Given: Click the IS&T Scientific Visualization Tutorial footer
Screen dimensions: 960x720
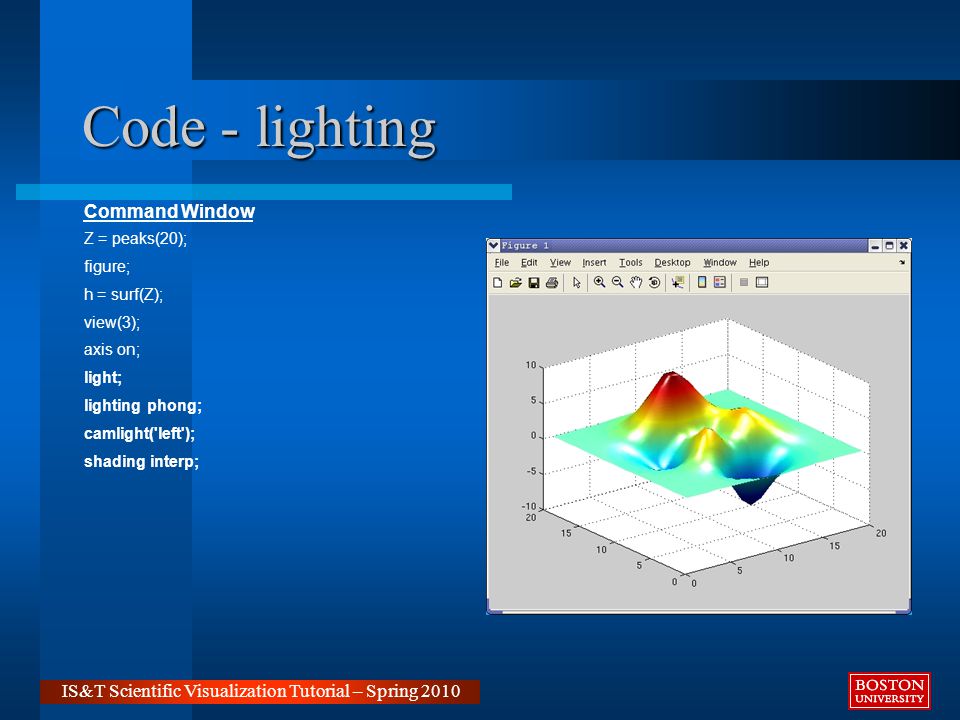Looking at the screenshot, I should click(x=260, y=691).
